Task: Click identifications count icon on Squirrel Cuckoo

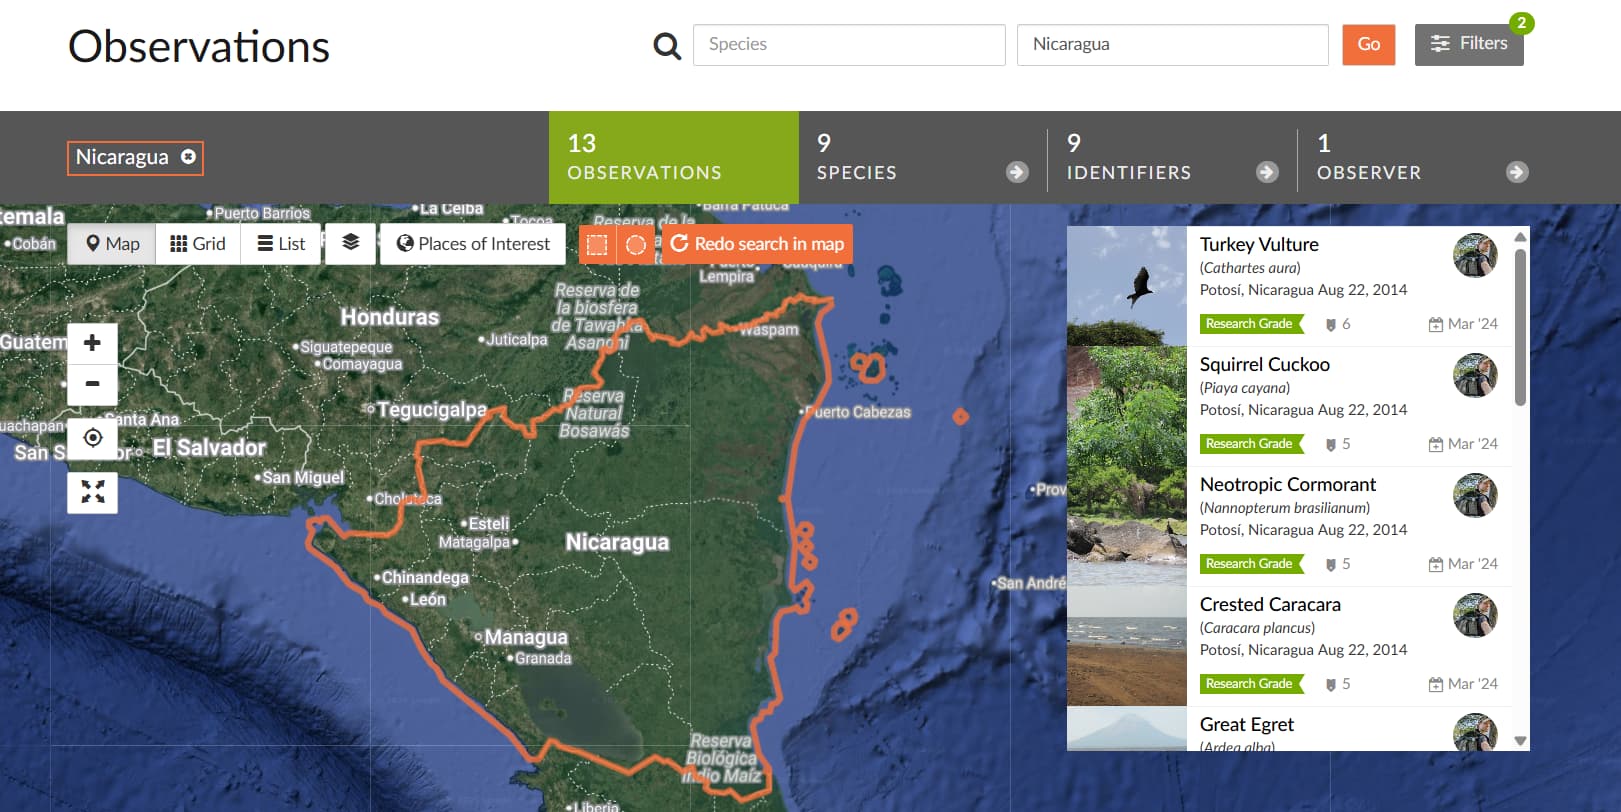Action: (x=1331, y=444)
